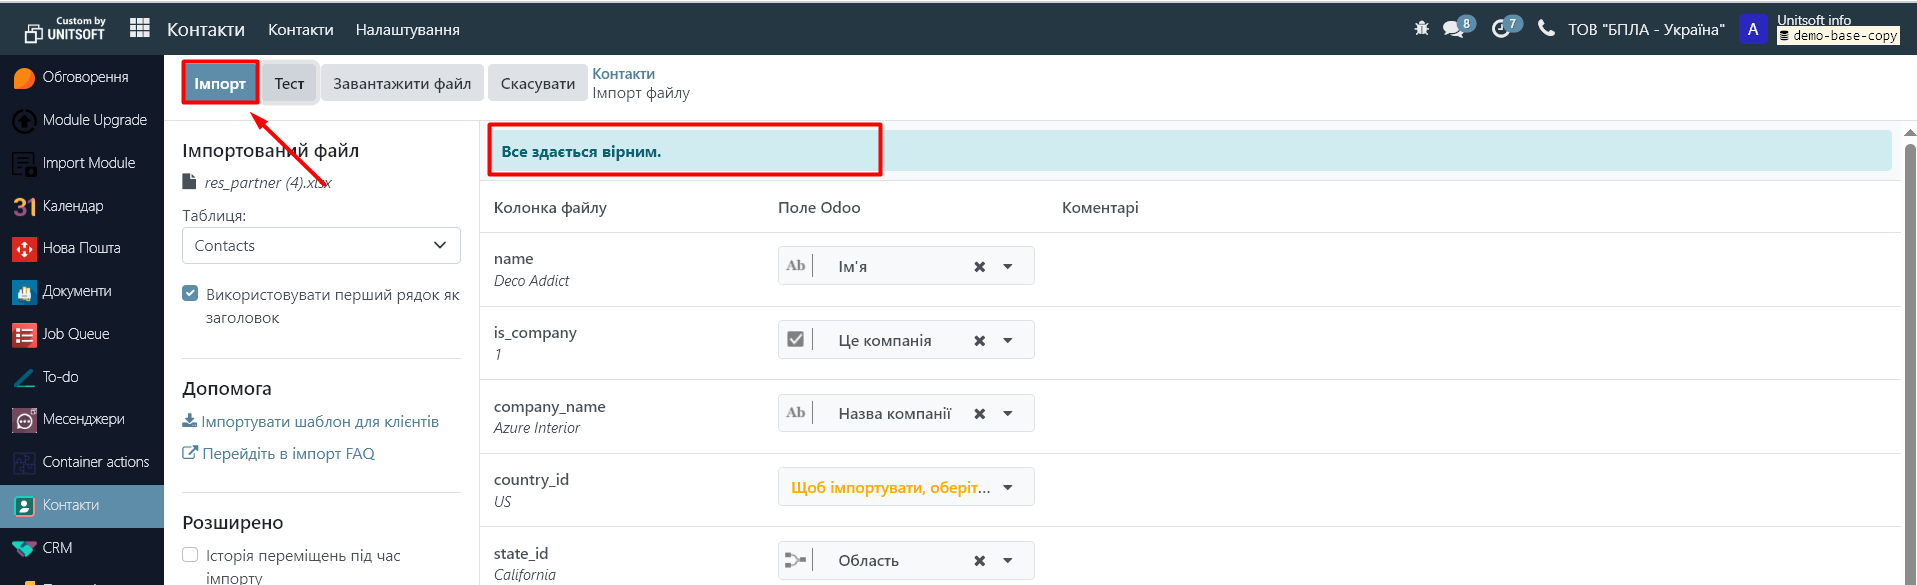Click the phone icon in top bar
Screen dimensions: 1917x585
(1546, 29)
